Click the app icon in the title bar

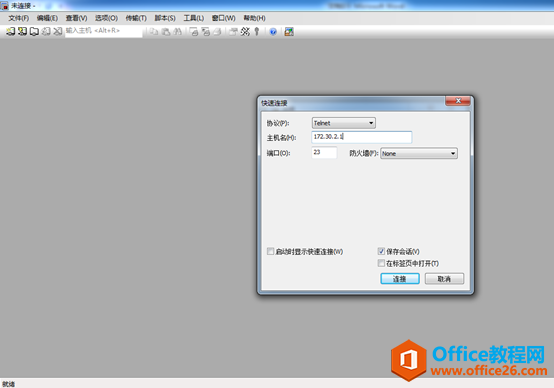pos(4,5)
